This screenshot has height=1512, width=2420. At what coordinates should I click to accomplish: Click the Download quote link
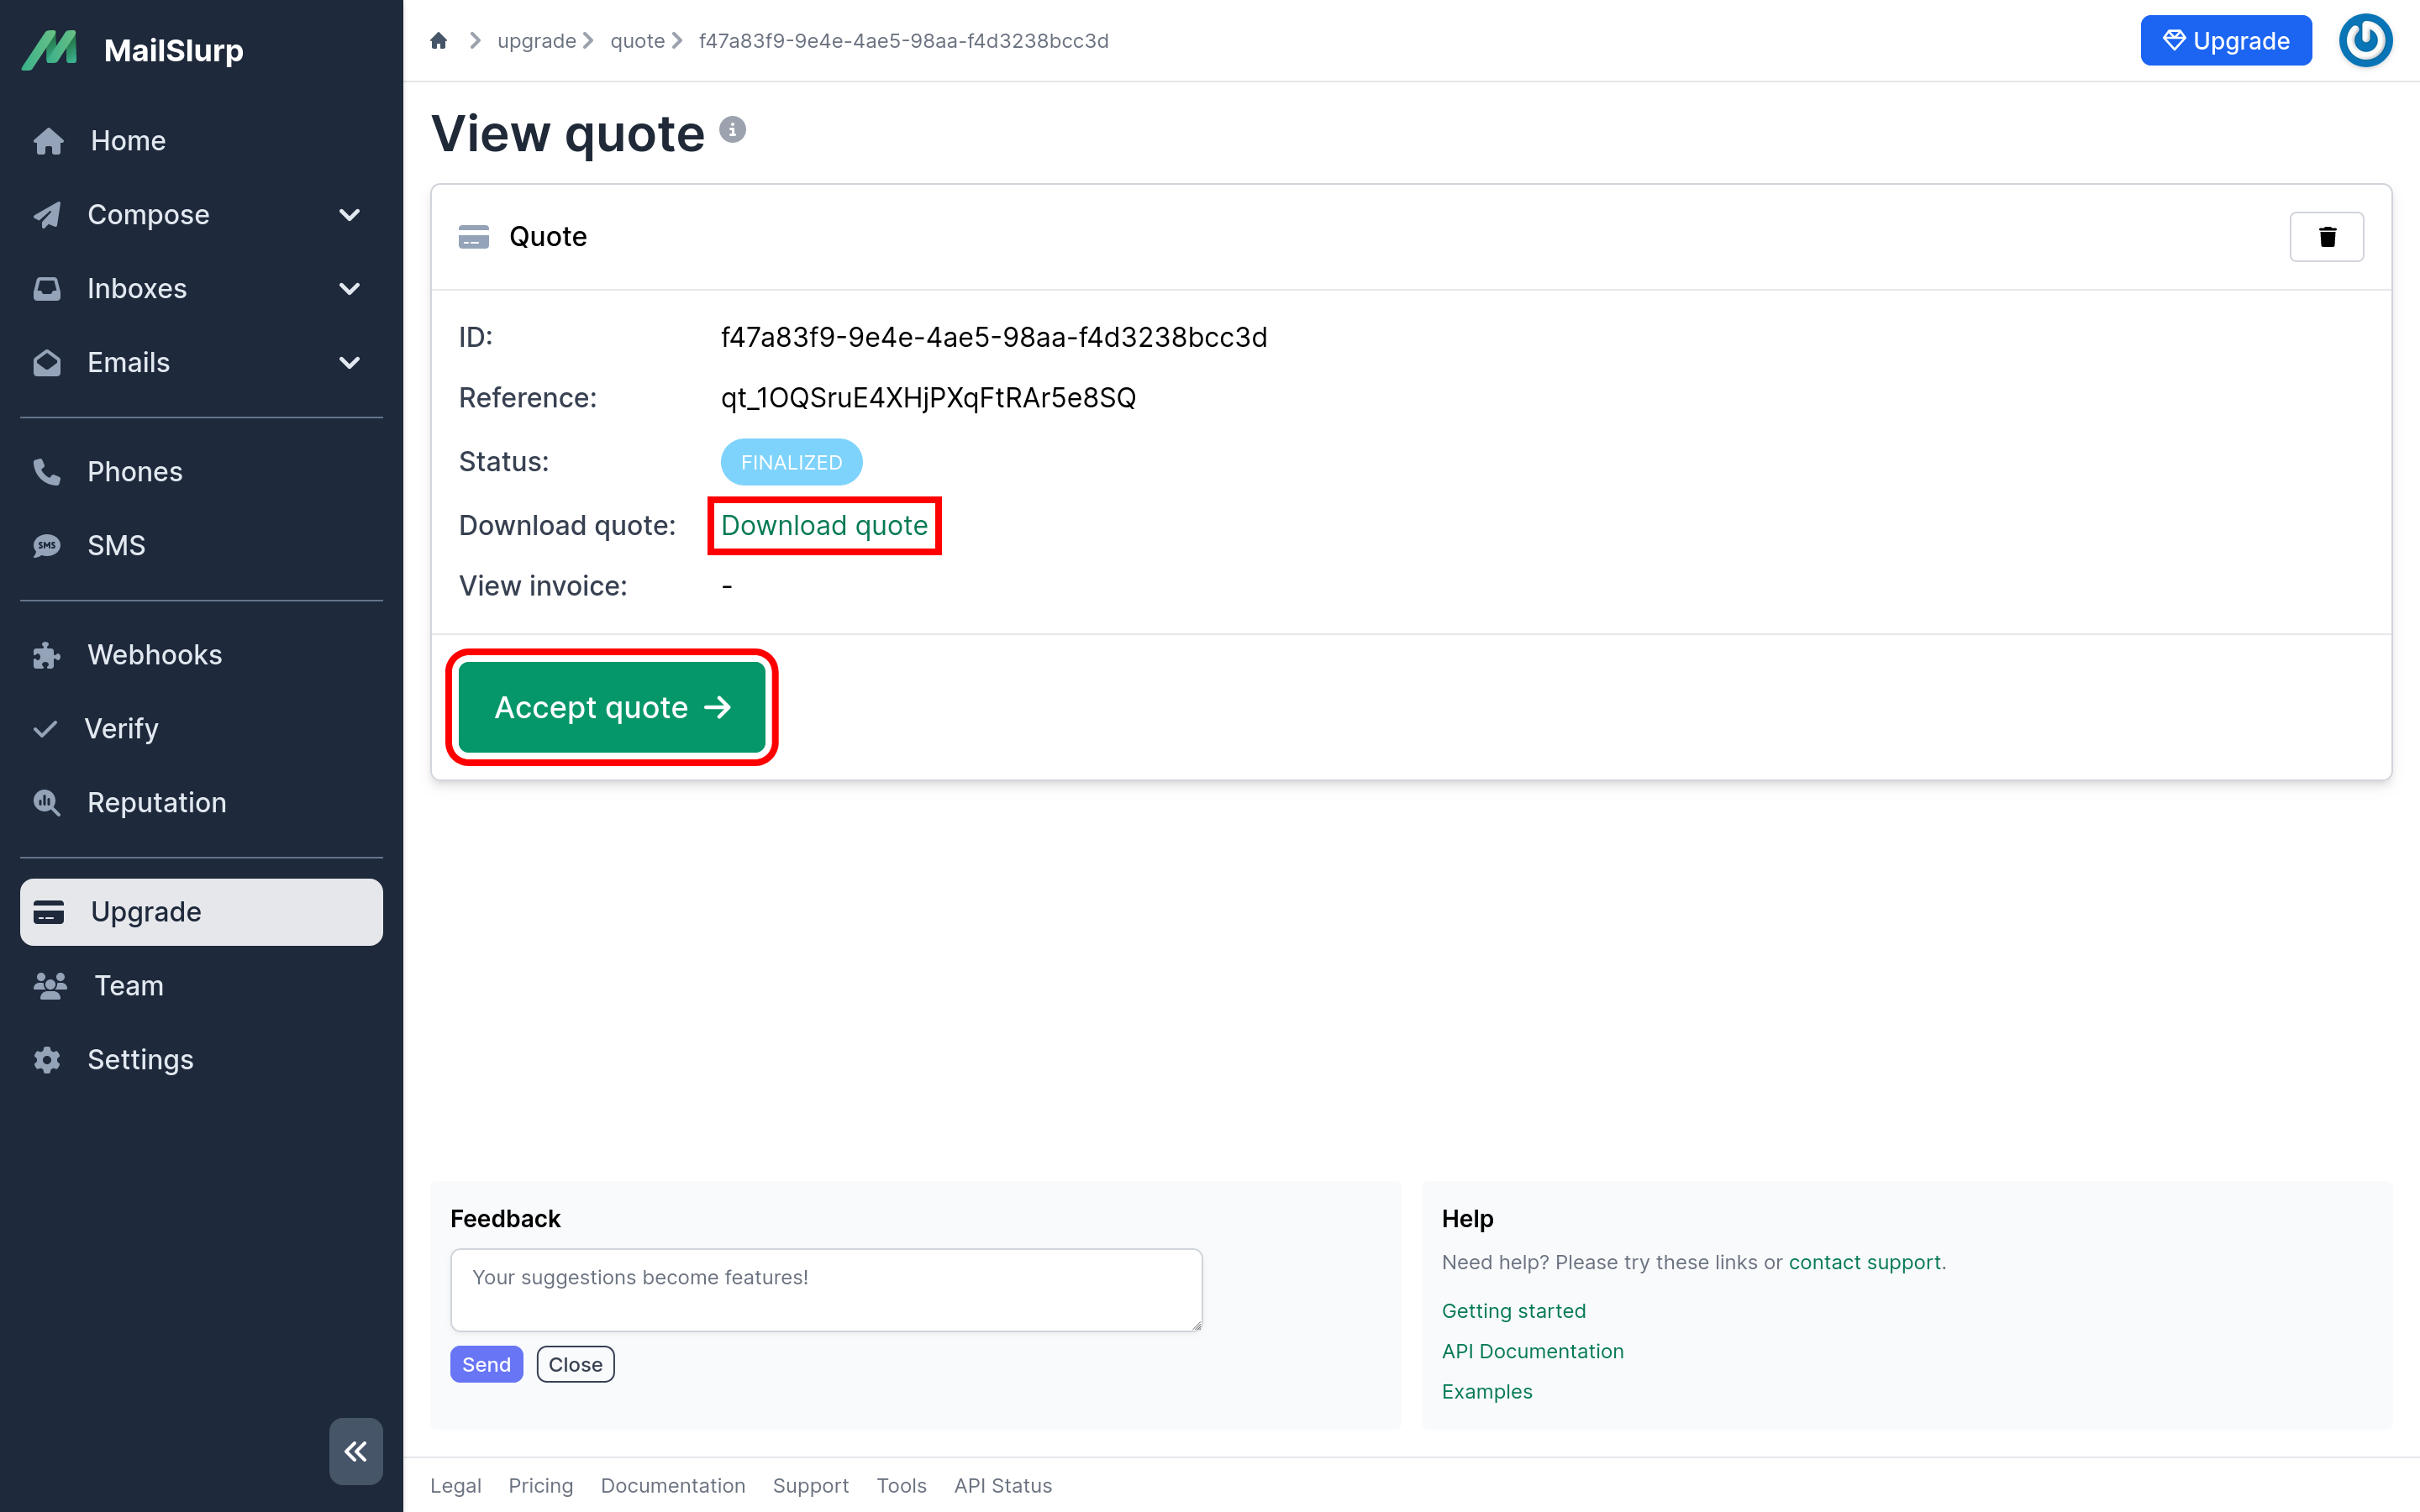point(824,526)
